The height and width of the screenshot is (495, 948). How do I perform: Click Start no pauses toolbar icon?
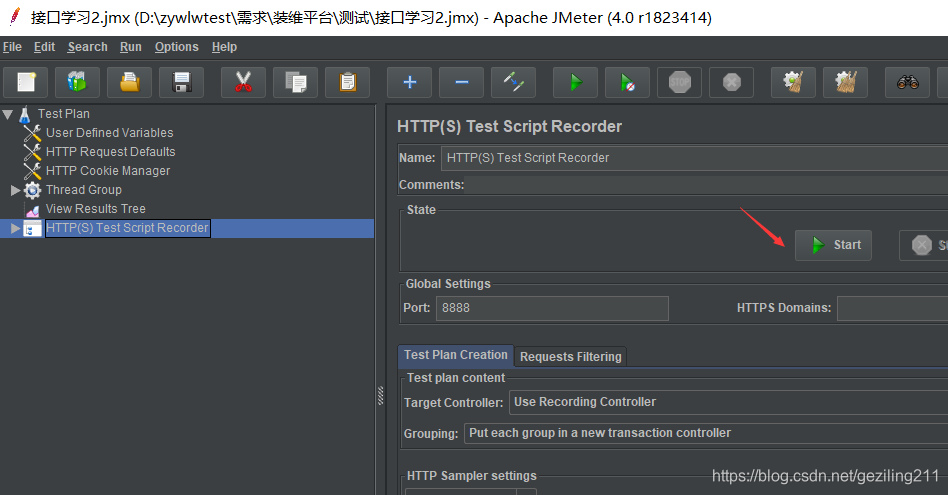tap(628, 82)
